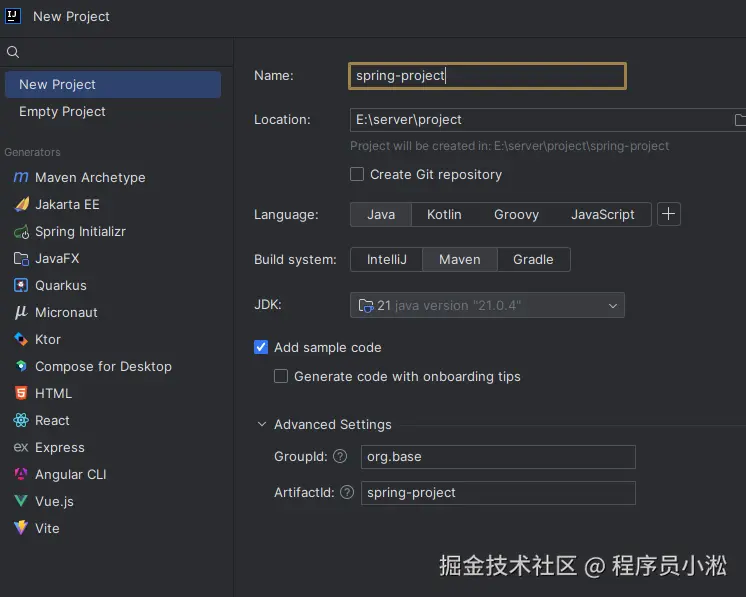Choose the React atom icon
This screenshot has height=597, width=746.
point(21,420)
